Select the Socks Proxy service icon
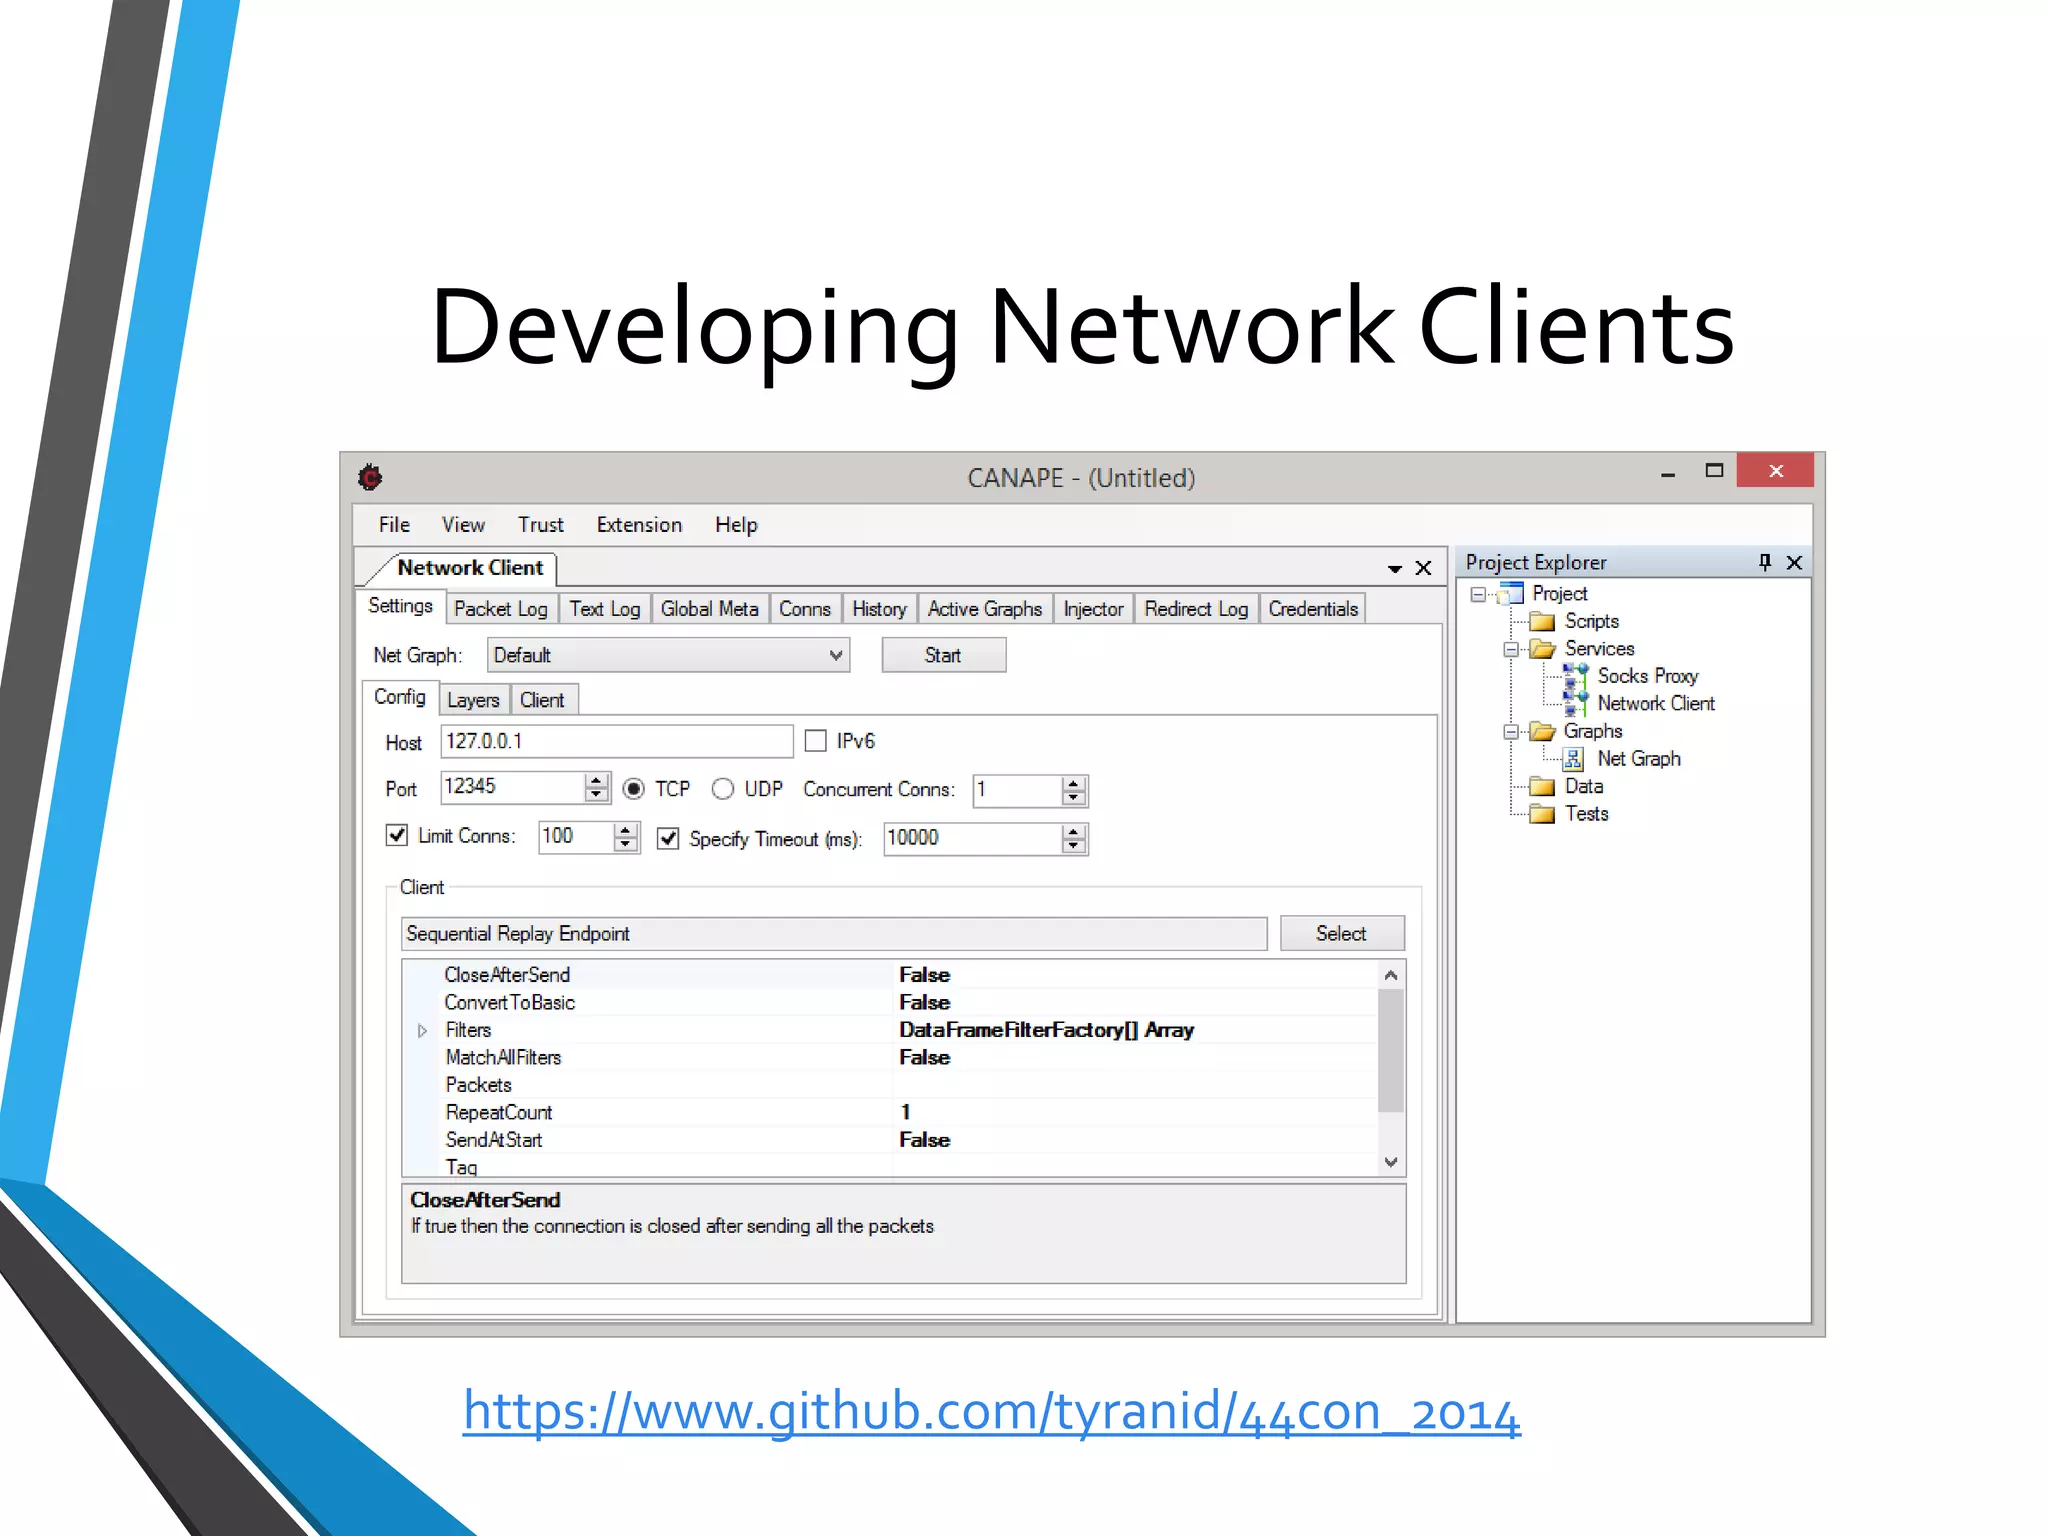2048x1536 pixels. coord(1575,676)
